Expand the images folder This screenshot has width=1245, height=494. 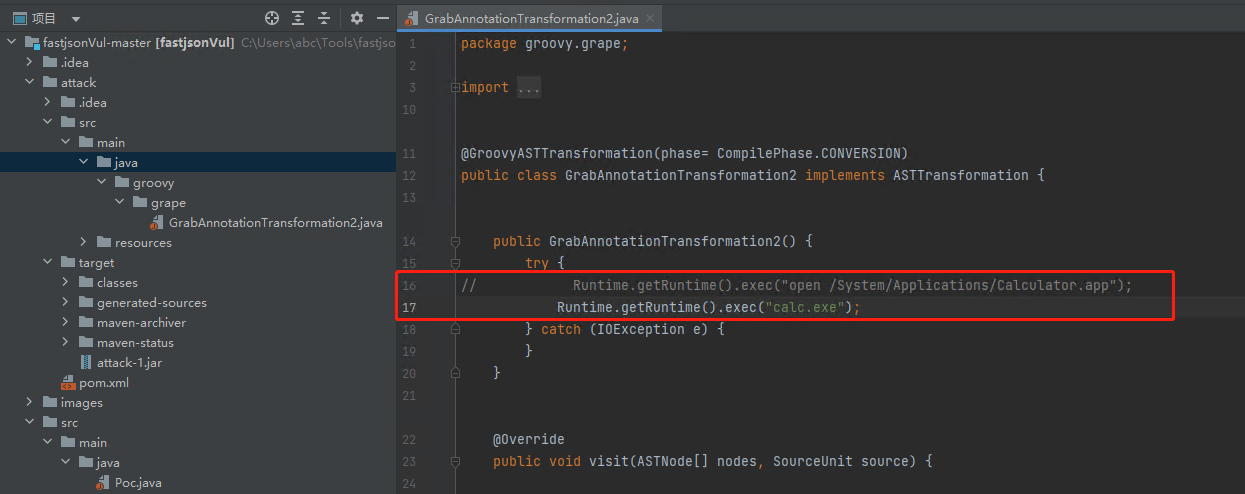[29, 402]
